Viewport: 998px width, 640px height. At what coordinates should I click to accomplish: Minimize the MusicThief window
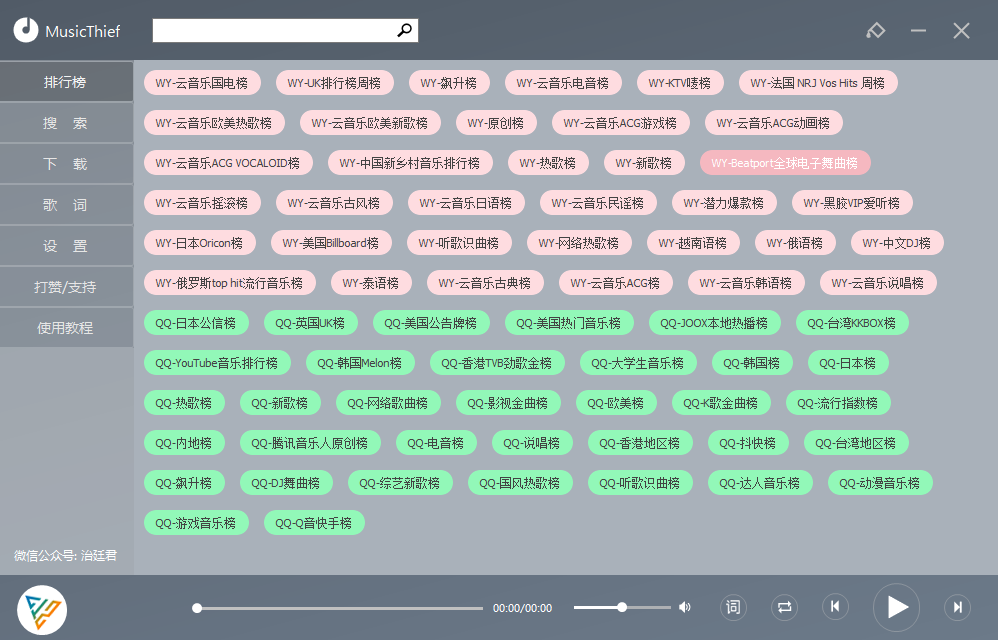[918, 31]
